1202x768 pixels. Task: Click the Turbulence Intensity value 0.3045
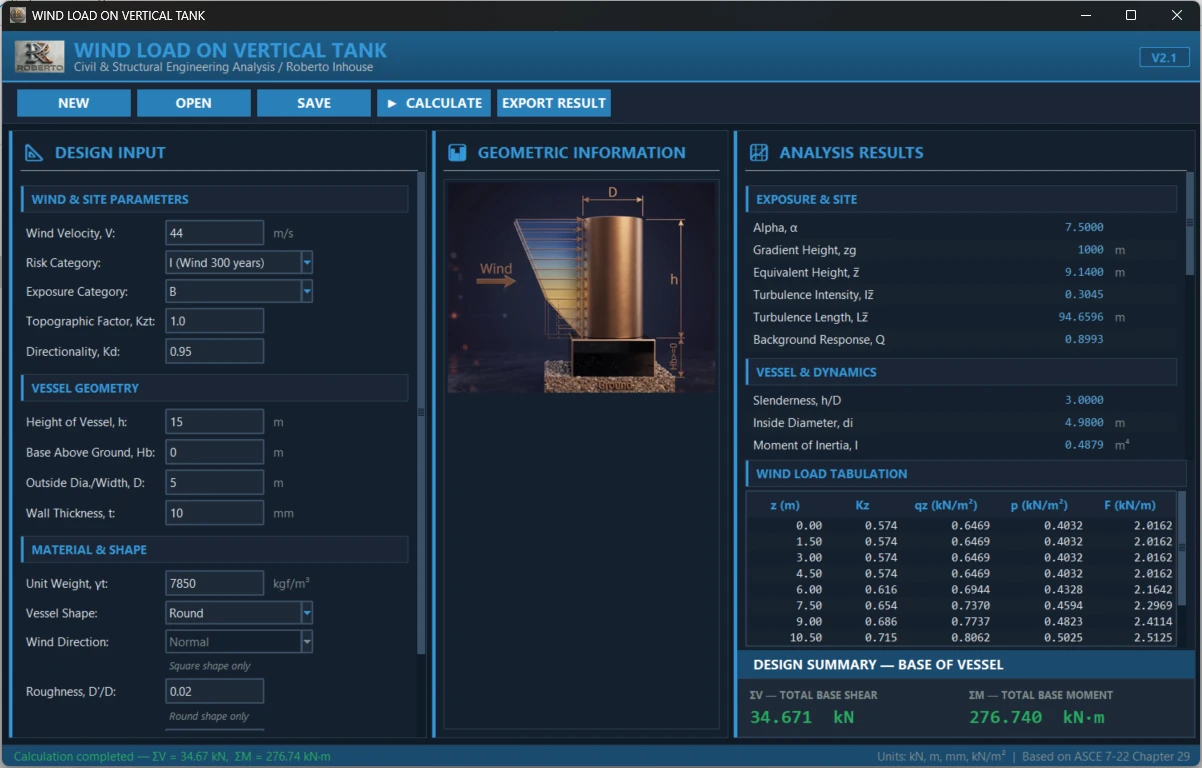(x=1084, y=295)
